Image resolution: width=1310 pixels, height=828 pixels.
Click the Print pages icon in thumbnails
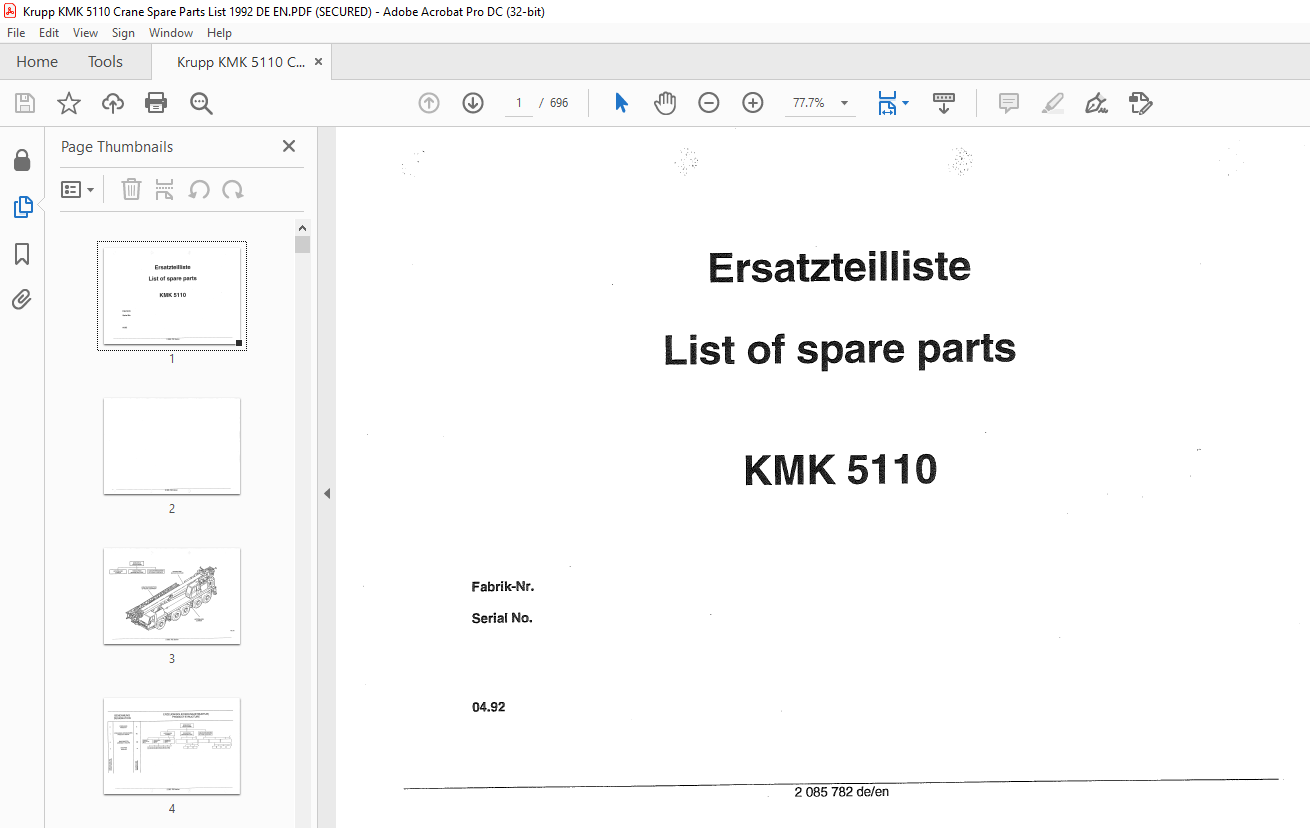pyautogui.click(x=165, y=189)
